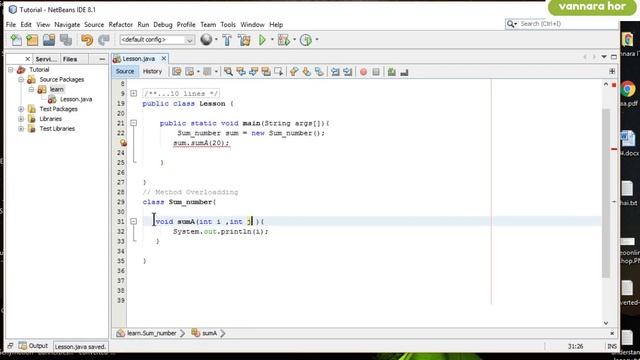The image size is (640, 360).
Task: Click Find Previous Occurrence icon
Action: (241, 72)
